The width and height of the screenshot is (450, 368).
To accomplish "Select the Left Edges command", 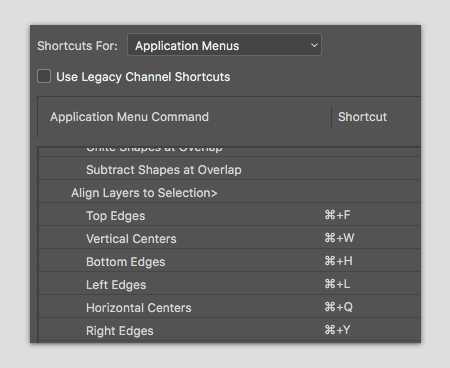I will coord(116,285).
